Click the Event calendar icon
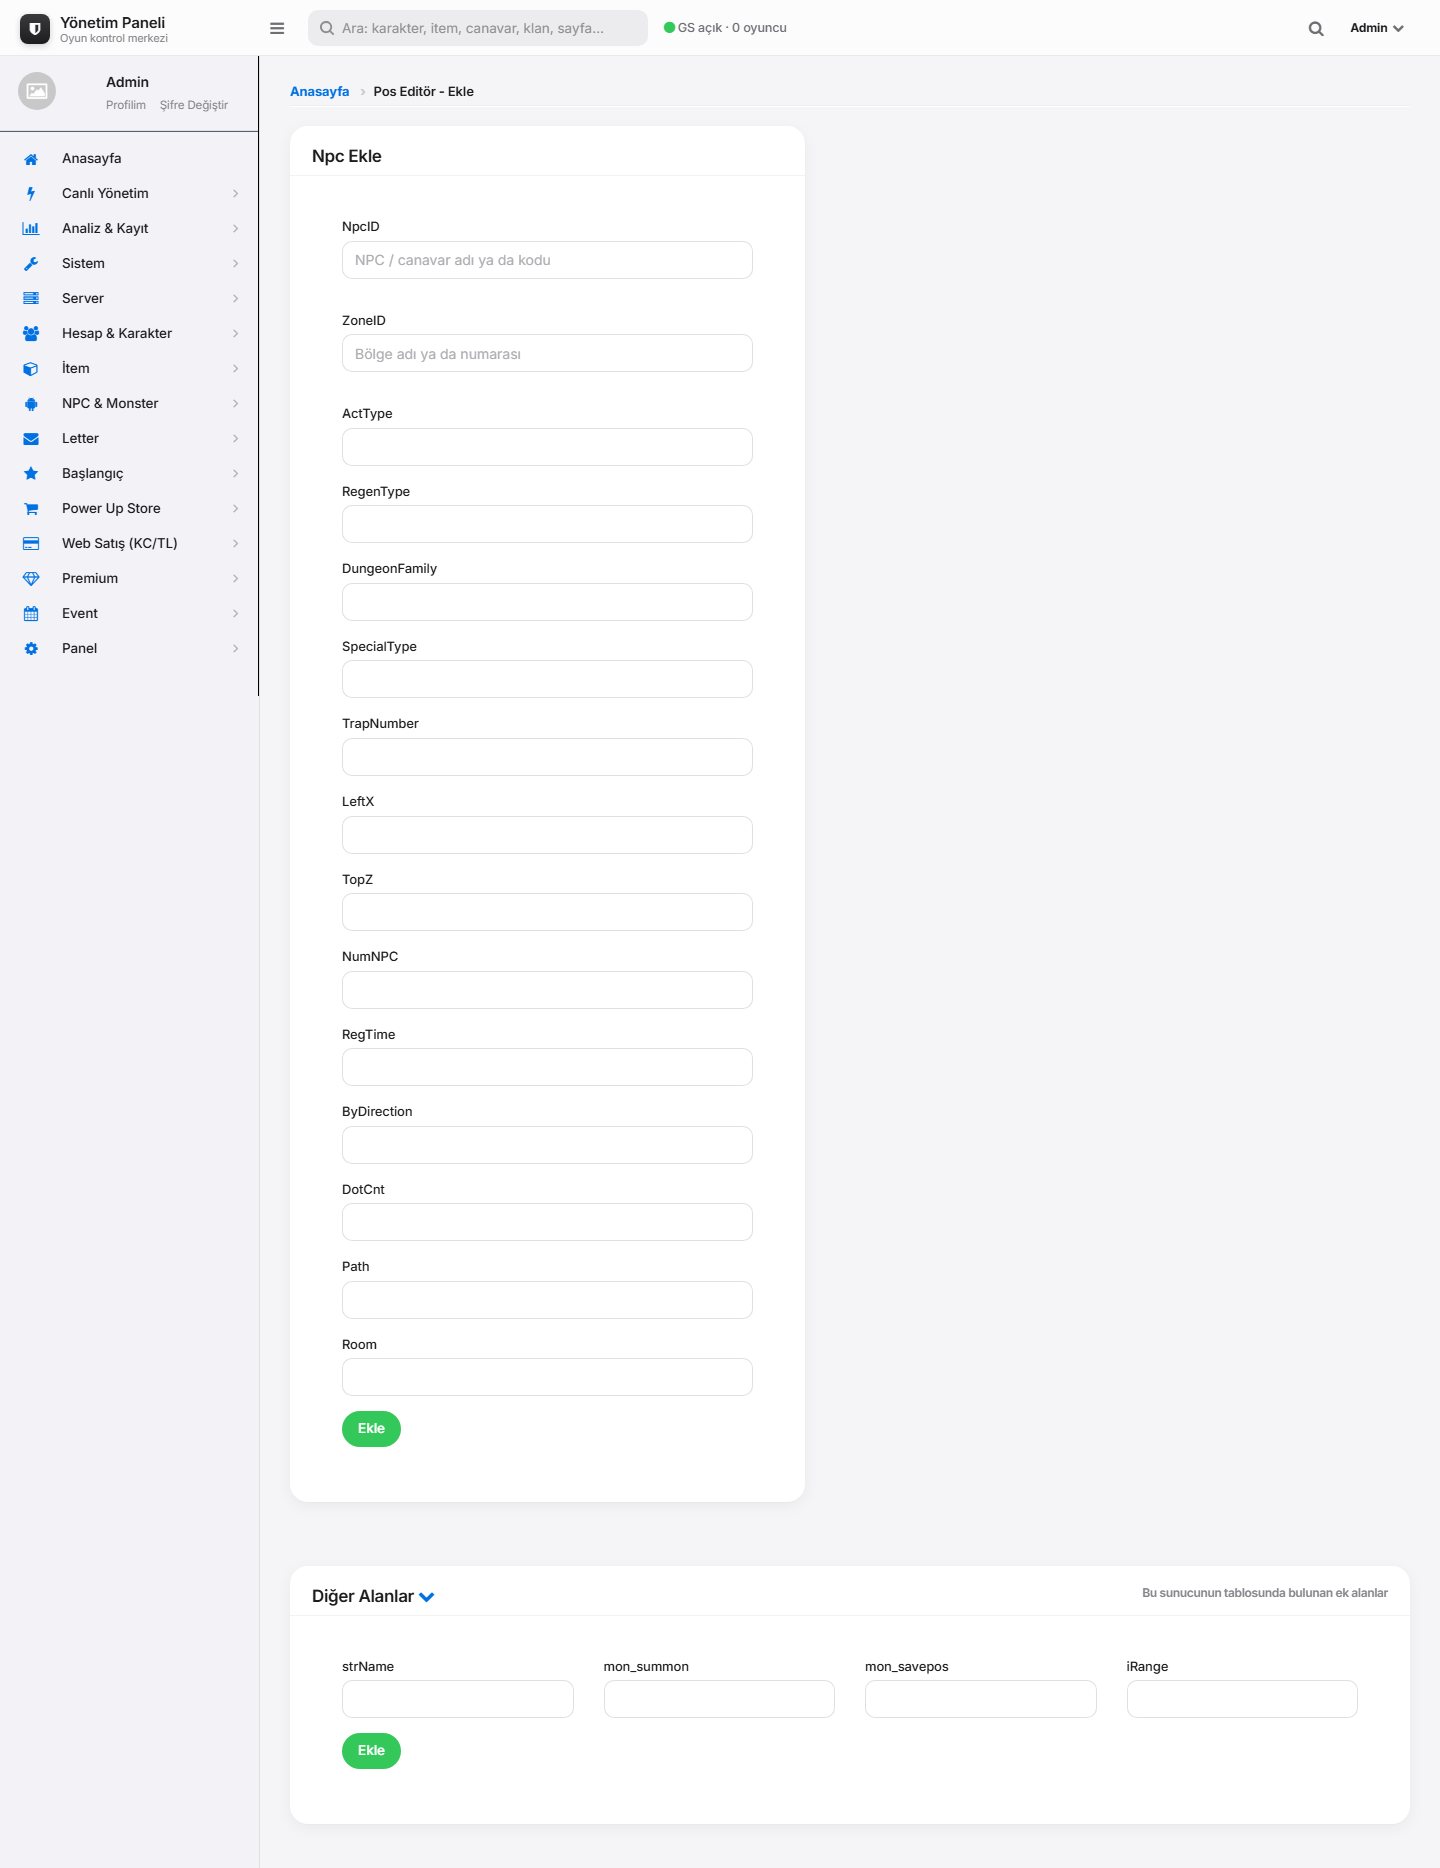The image size is (1440, 1868). click(31, 614)
